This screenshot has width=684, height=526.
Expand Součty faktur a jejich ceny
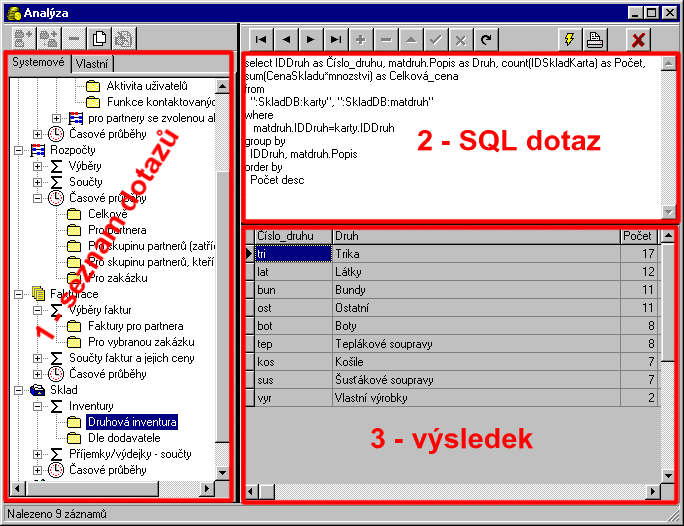click(x=37, y=358)
